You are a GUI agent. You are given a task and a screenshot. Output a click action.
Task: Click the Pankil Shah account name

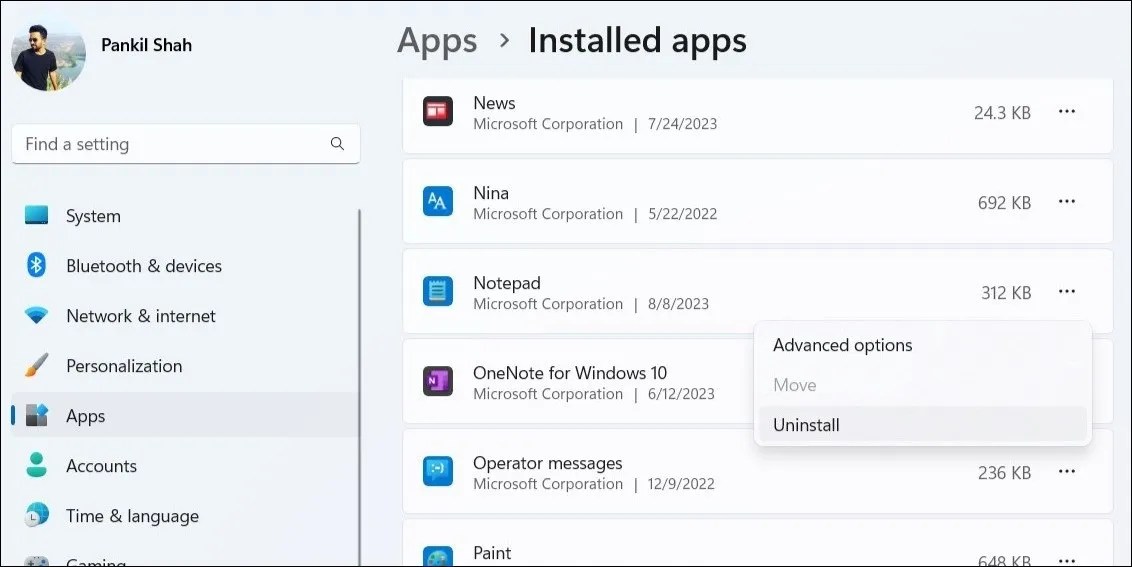coord(147,45)
